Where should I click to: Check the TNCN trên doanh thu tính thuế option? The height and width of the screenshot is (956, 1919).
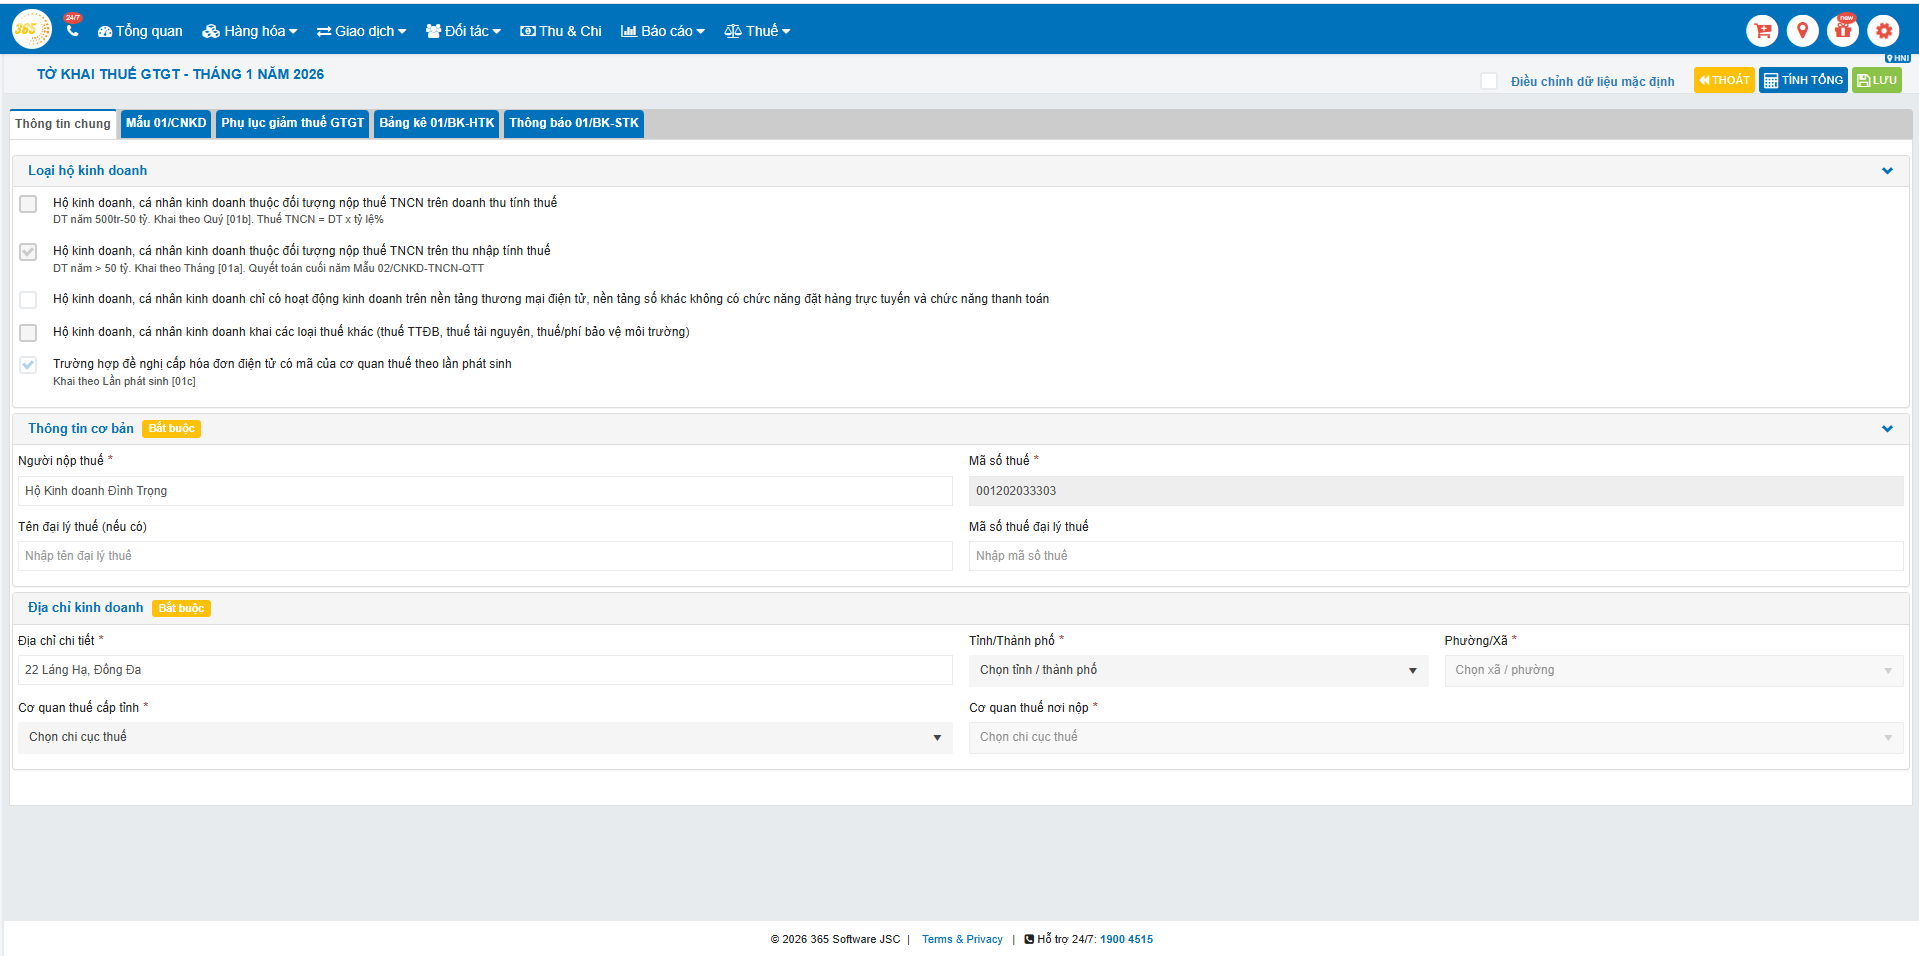pyautogui.click(x=28, y=204)
